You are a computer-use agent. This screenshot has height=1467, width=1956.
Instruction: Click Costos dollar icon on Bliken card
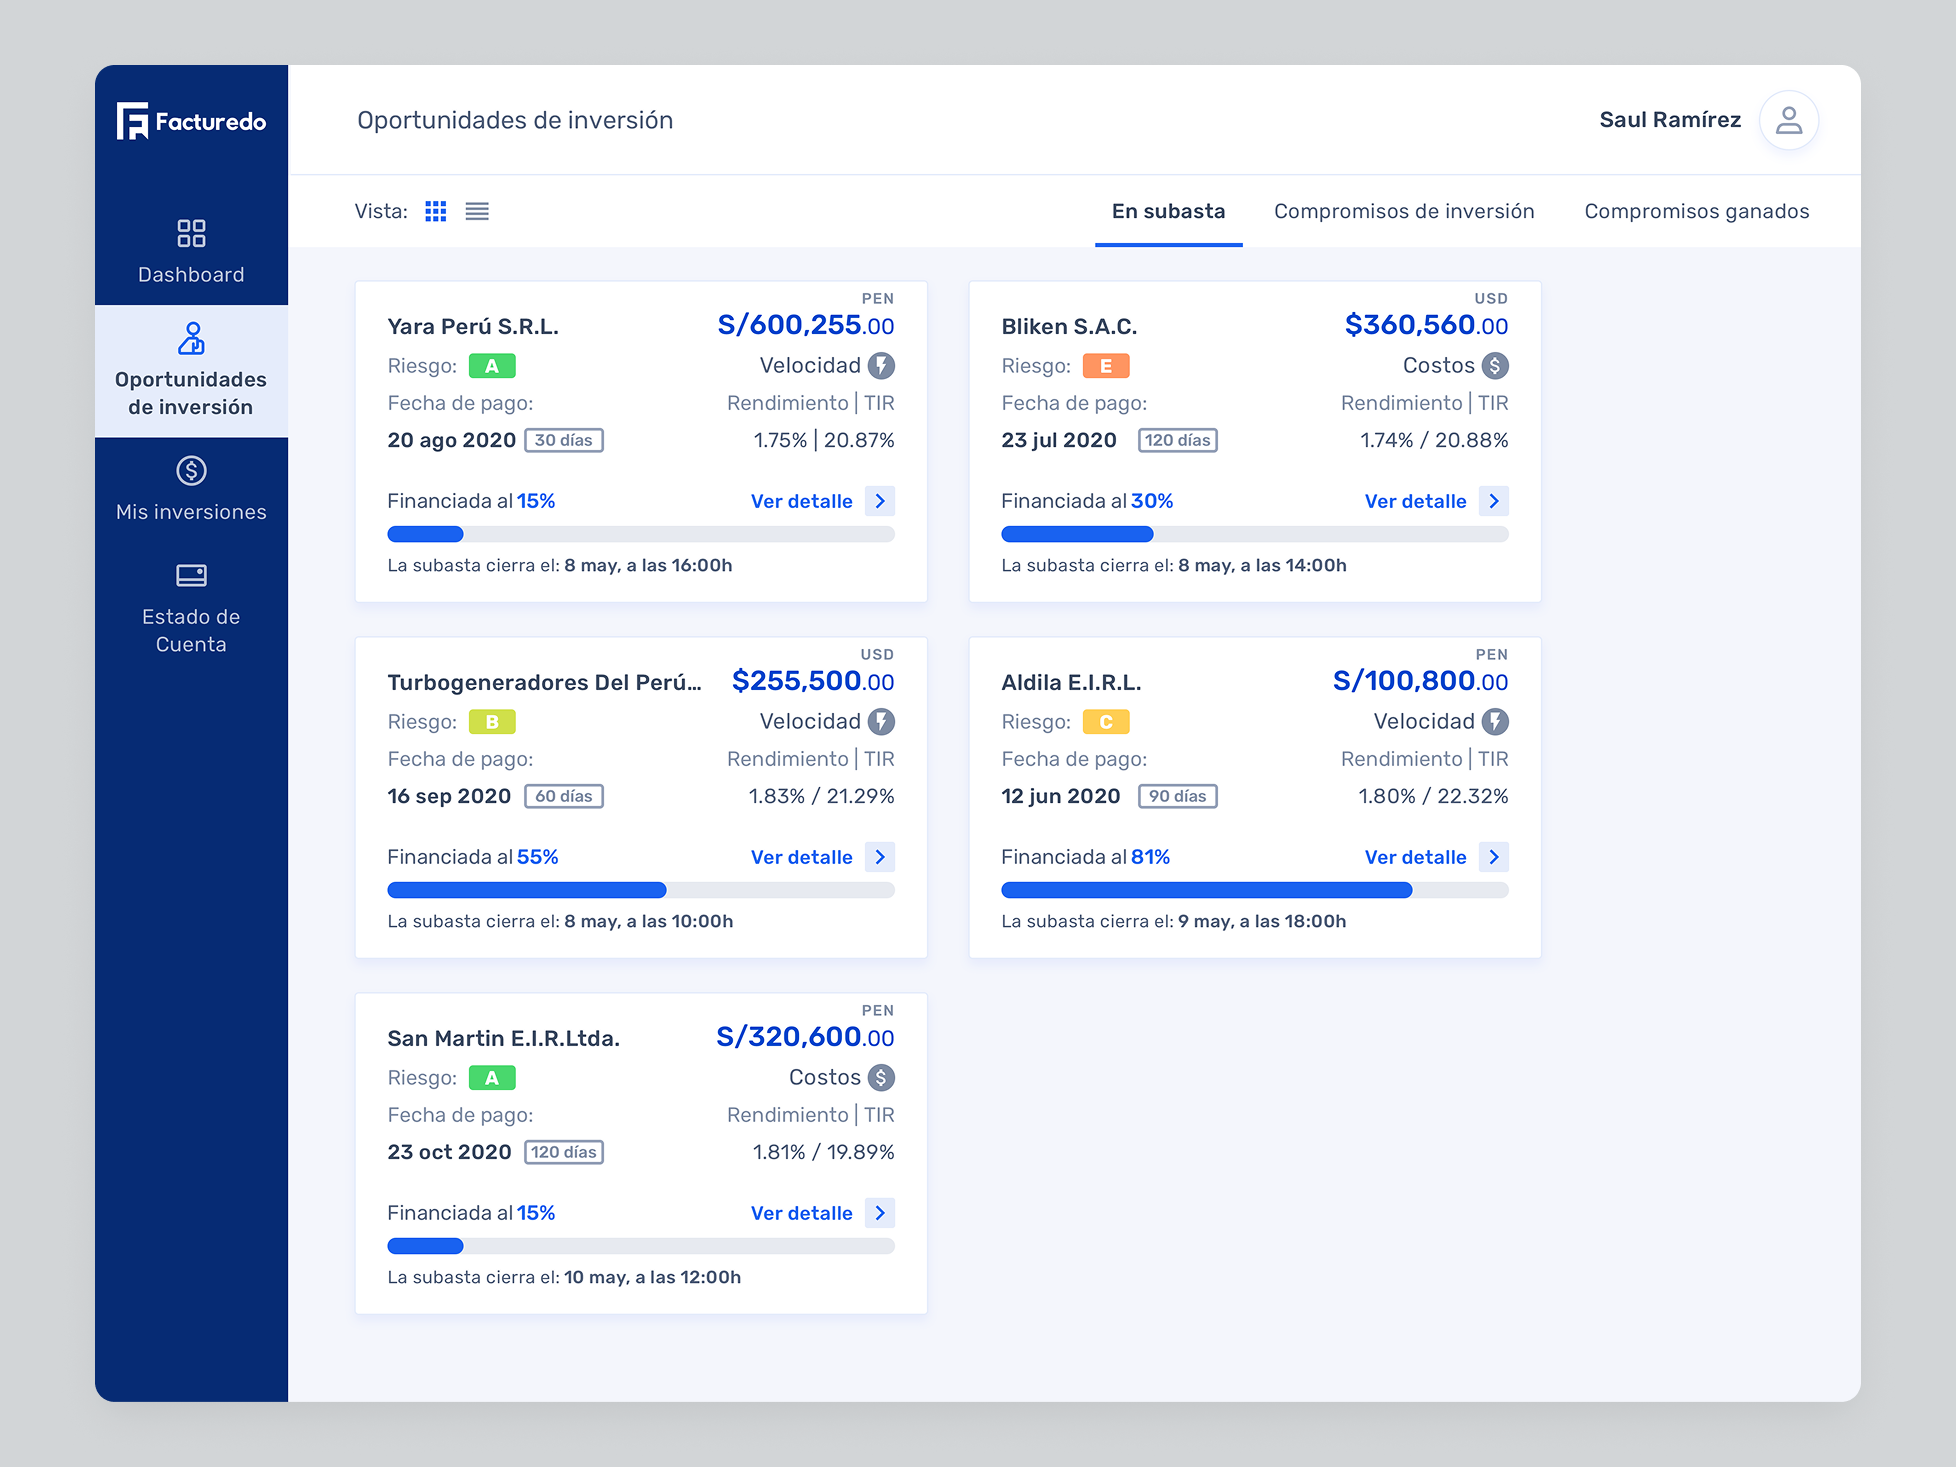click(1495, 365)
